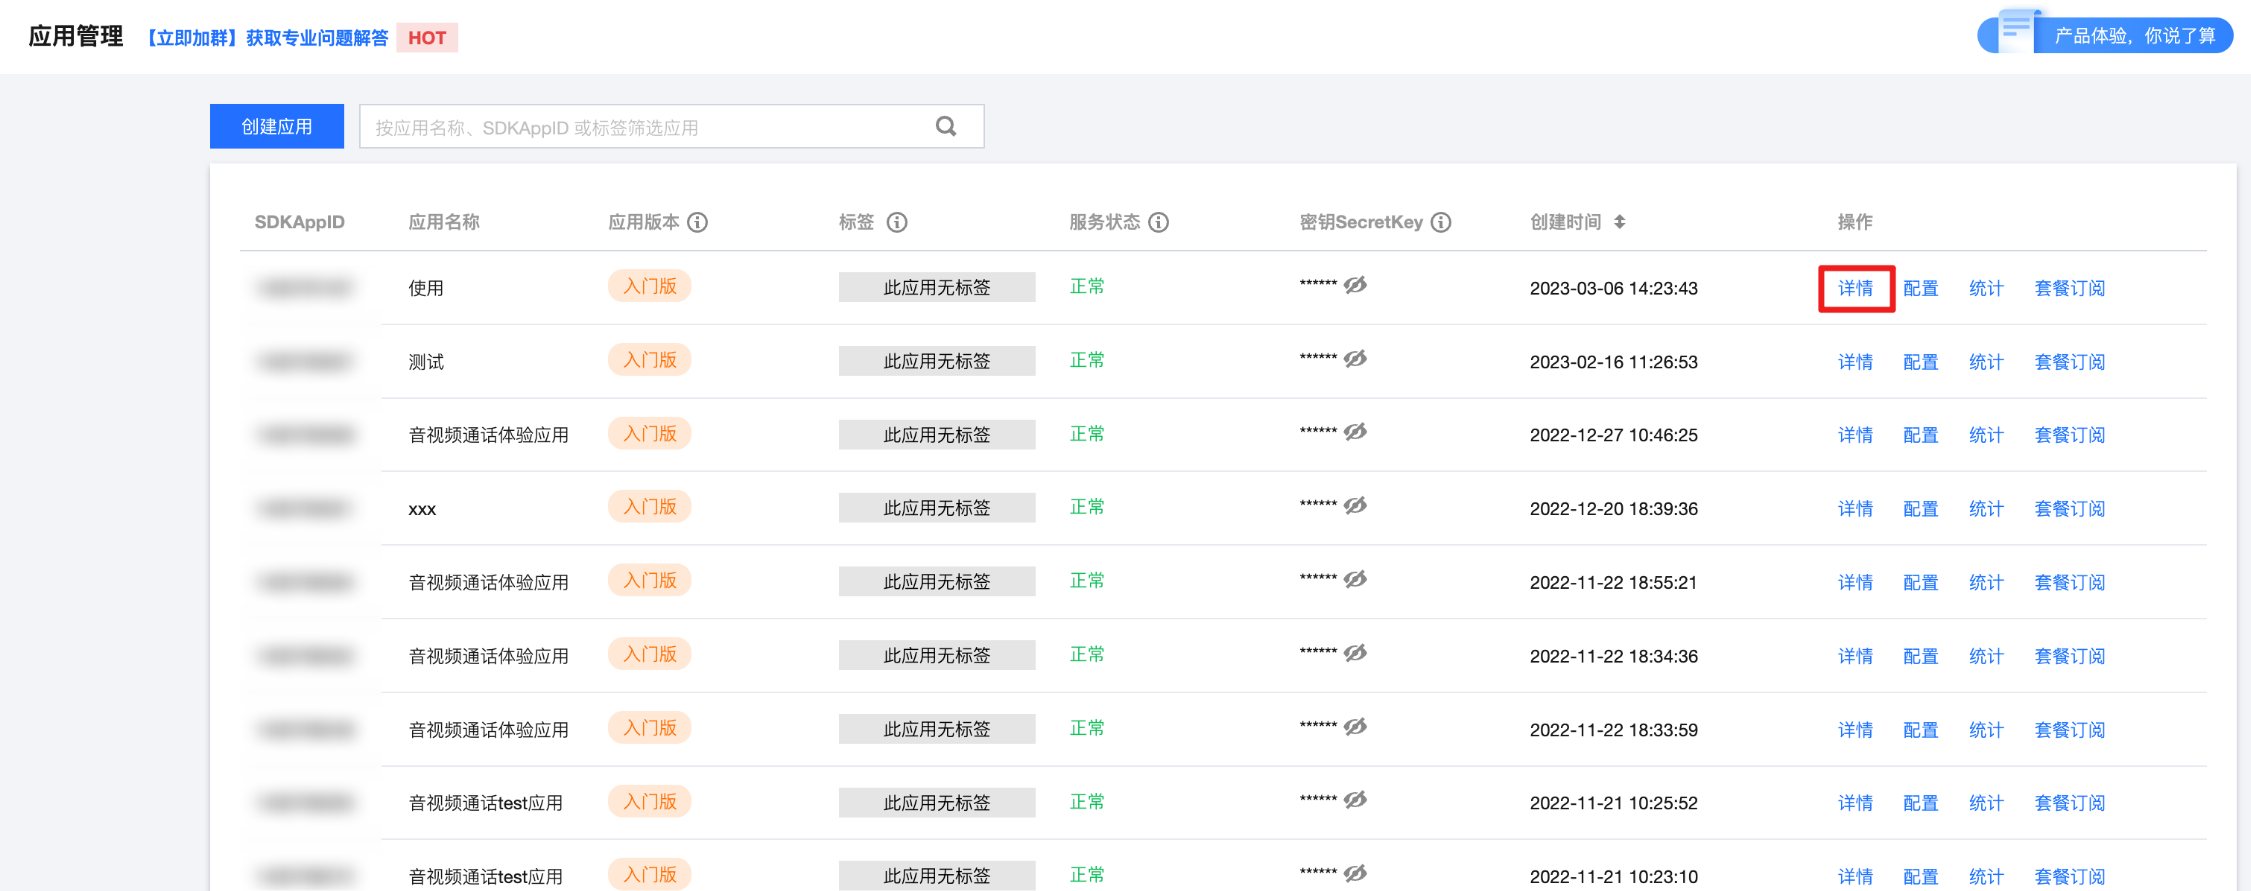The height and width of the screenshot is (891, 2251).
Task: Click the search magnifier icon
Action: [x=945, y=126]
